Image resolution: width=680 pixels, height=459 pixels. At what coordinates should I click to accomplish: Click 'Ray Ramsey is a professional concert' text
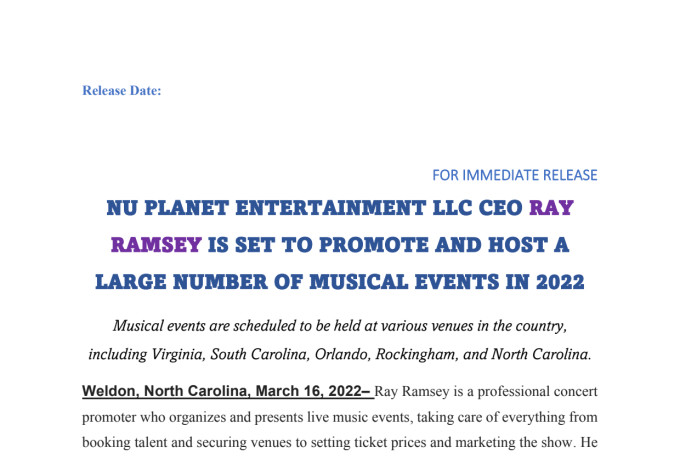[x=486, y=391]
